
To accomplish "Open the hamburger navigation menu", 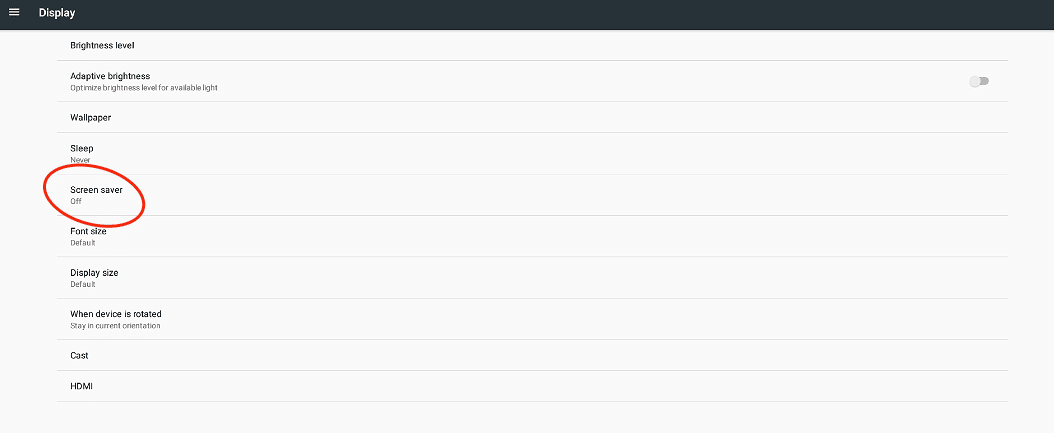I will click(14, 13).
